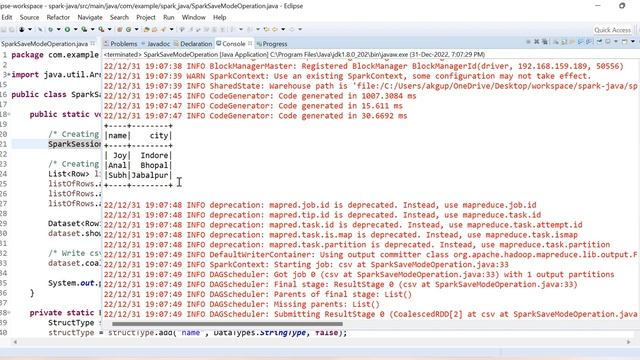The image size is (640, 360).
Task: Expand folded imports at line 3
Action: (9, 75)
